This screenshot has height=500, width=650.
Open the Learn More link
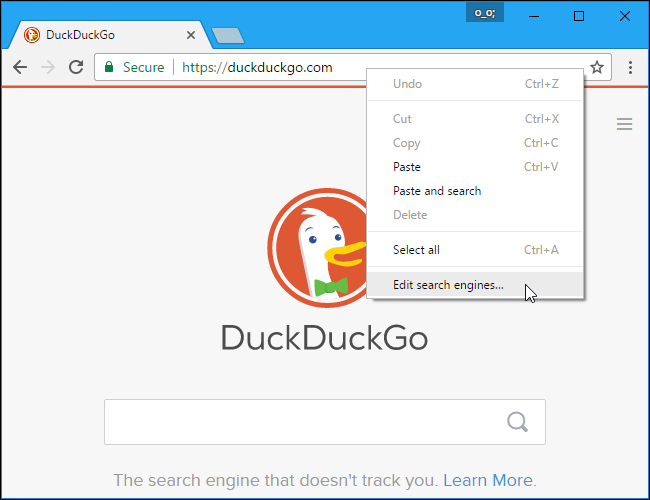(x=488, y=480)
